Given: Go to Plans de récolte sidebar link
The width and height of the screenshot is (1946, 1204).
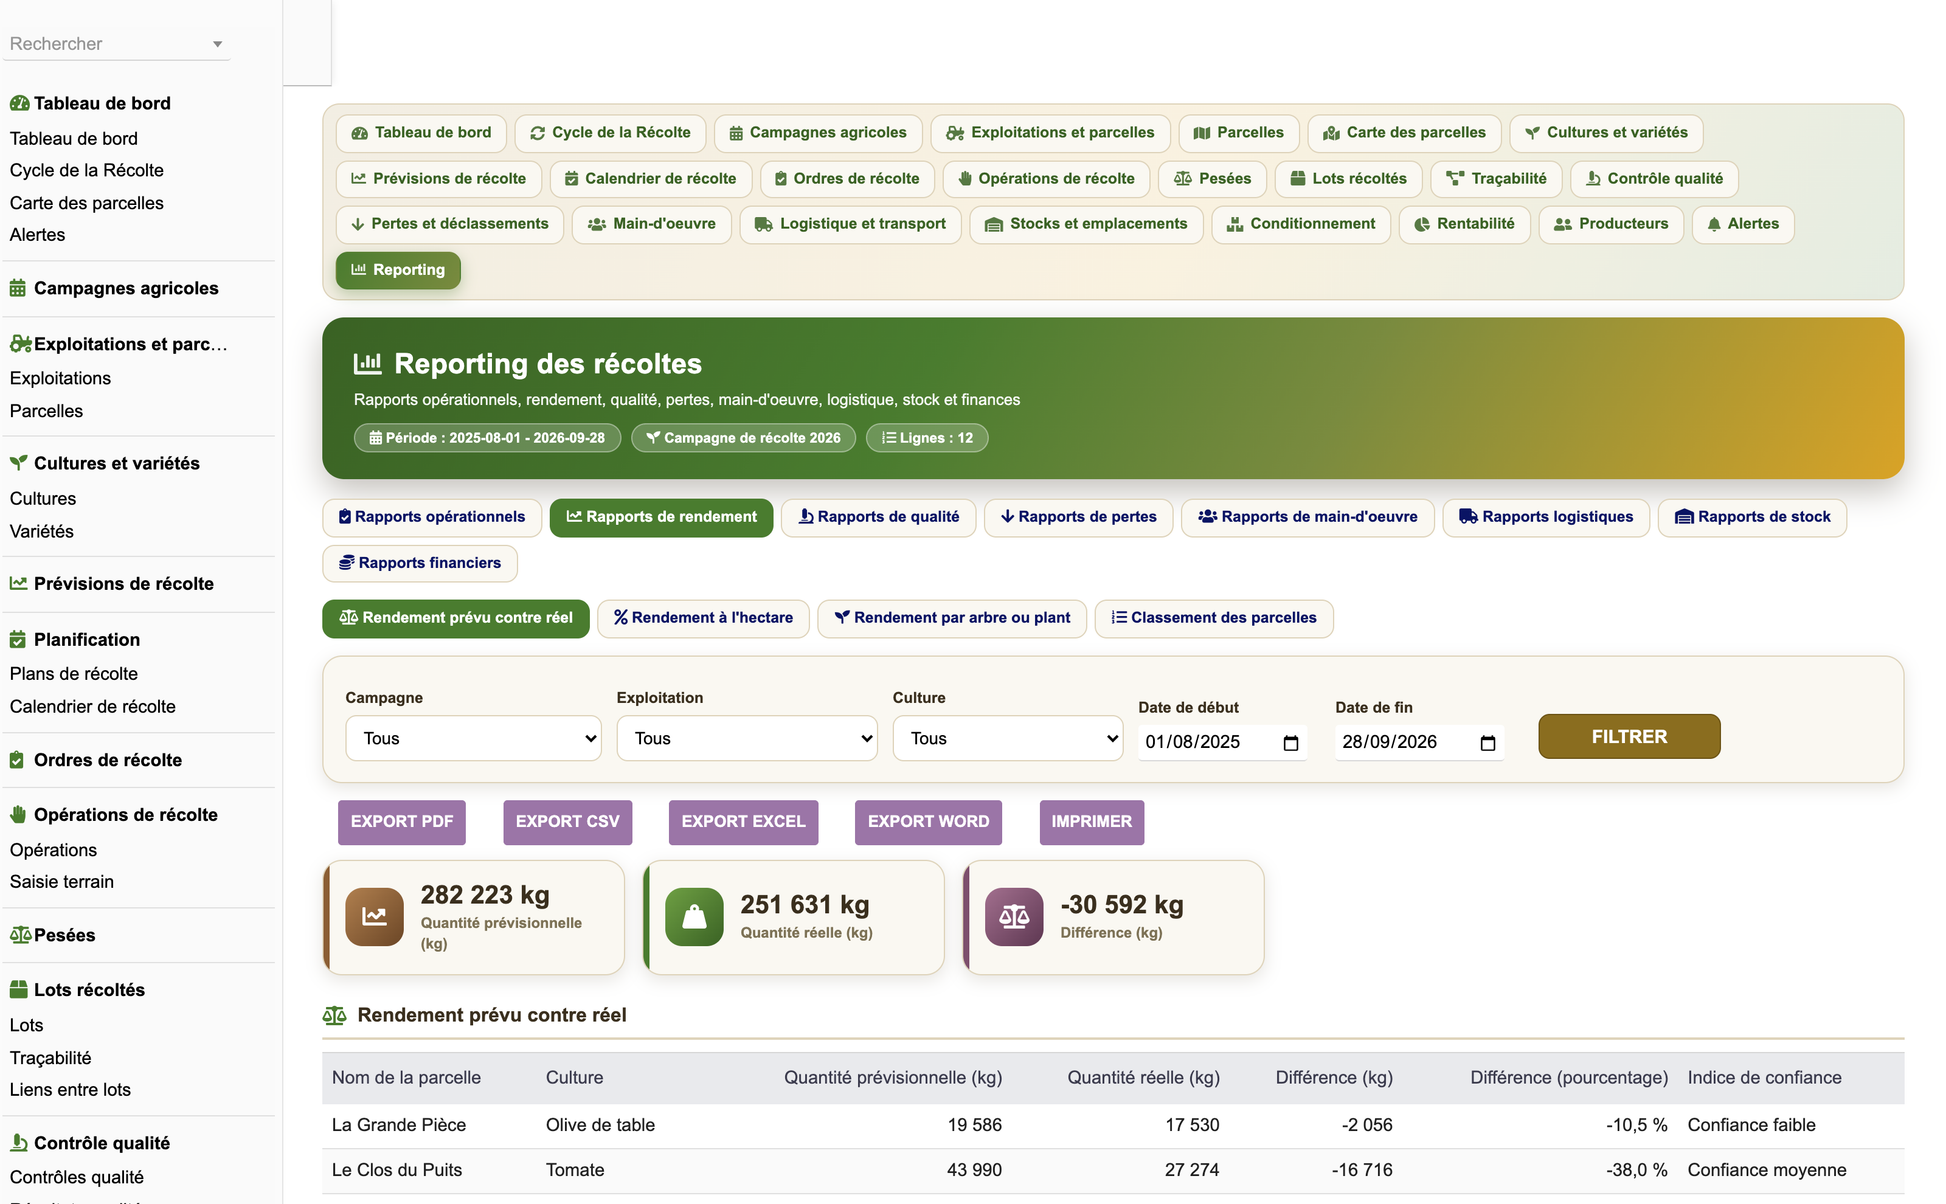Looking at the screenshot, I should point(74,674).
